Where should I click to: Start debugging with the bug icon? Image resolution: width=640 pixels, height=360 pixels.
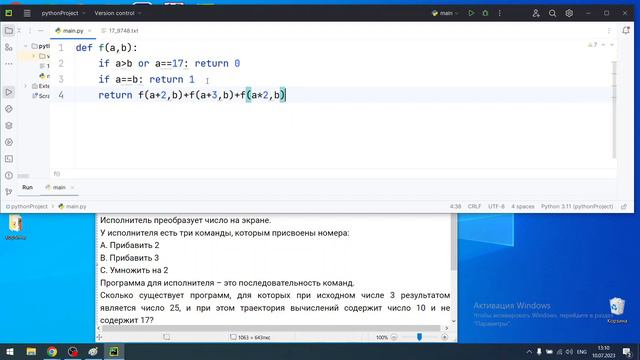pyautogui.click(x=485, y=13)
